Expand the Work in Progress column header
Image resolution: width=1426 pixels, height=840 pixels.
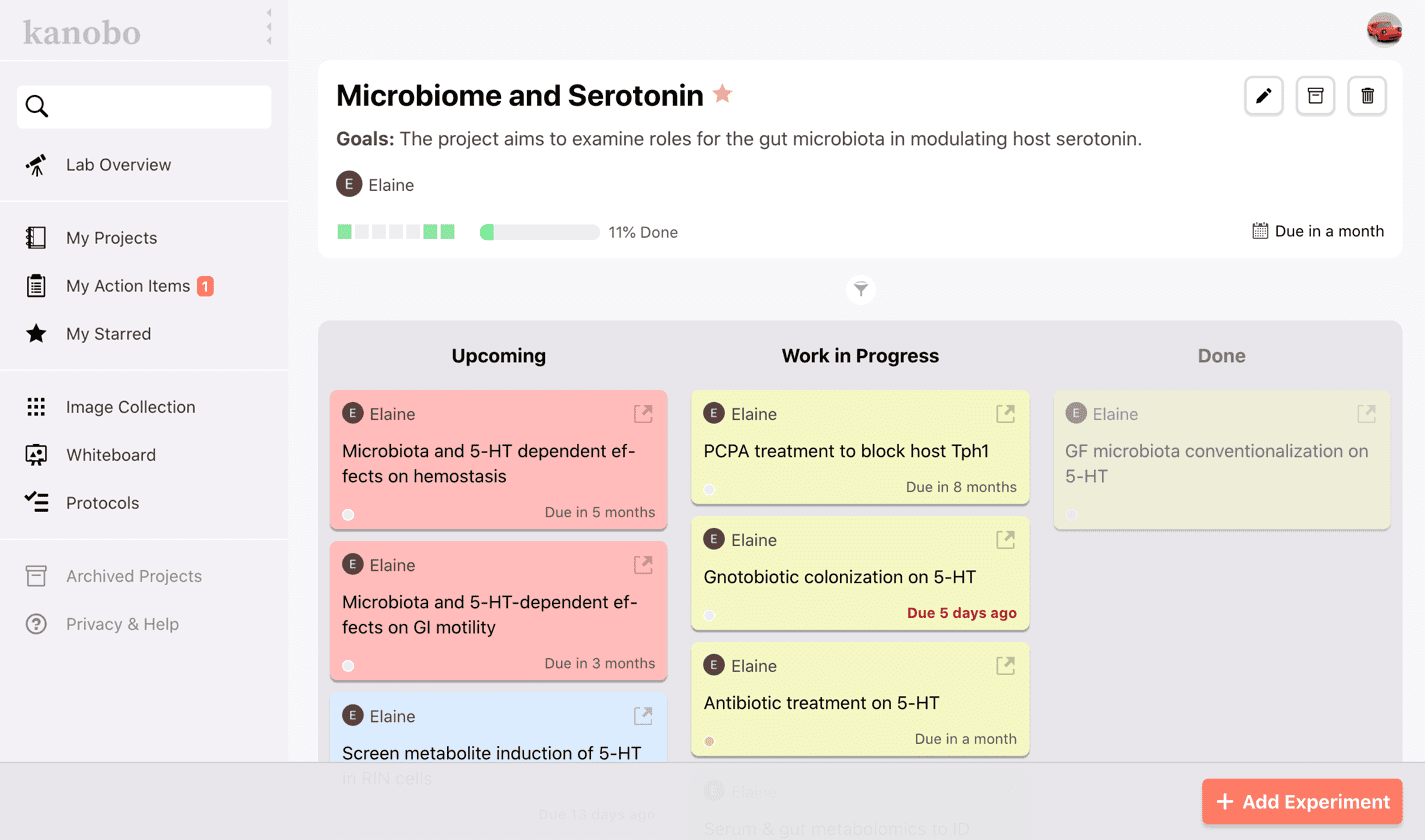point(860,356)
